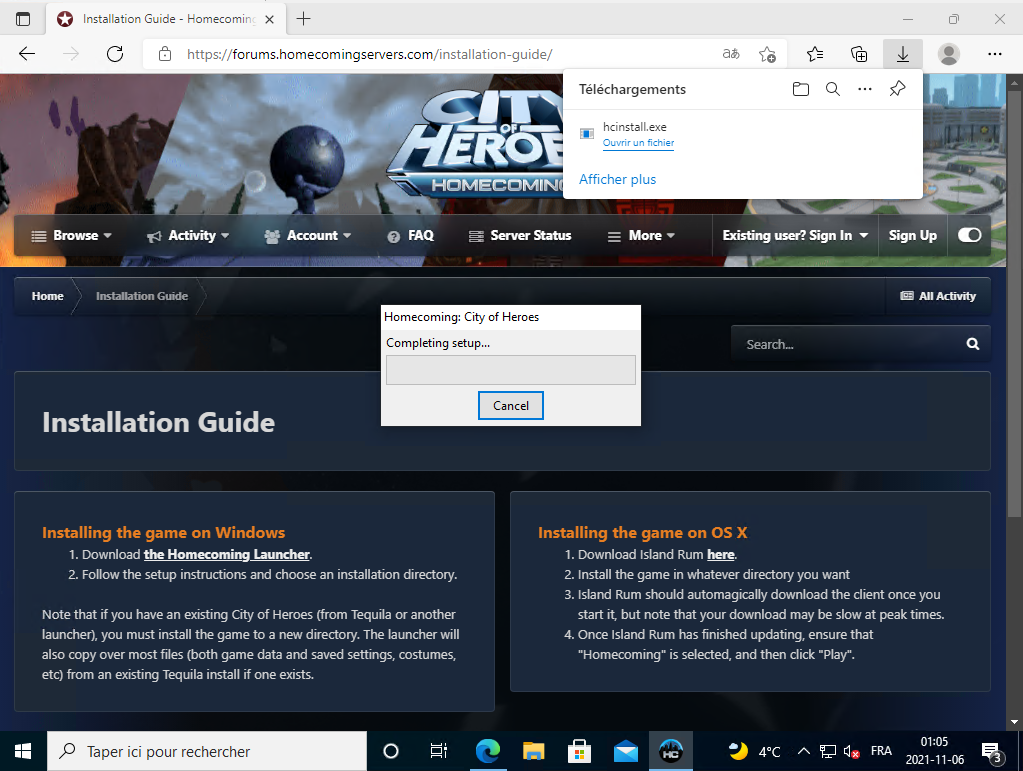Close the Installation Guide tab

tap(269, 20)
